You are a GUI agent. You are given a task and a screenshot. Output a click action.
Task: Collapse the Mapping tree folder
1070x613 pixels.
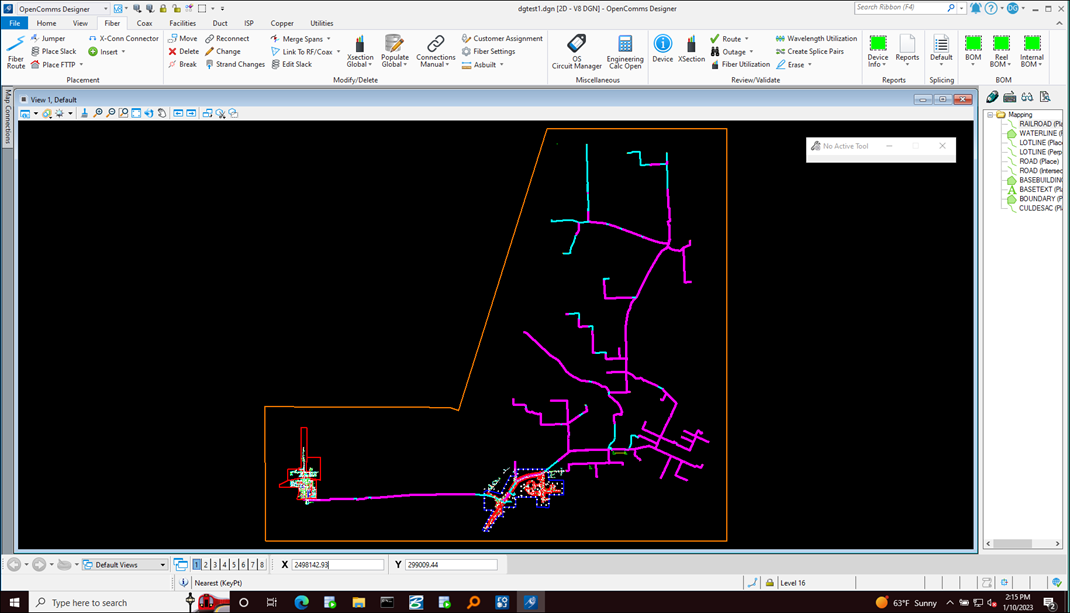(x=990, y=115)
